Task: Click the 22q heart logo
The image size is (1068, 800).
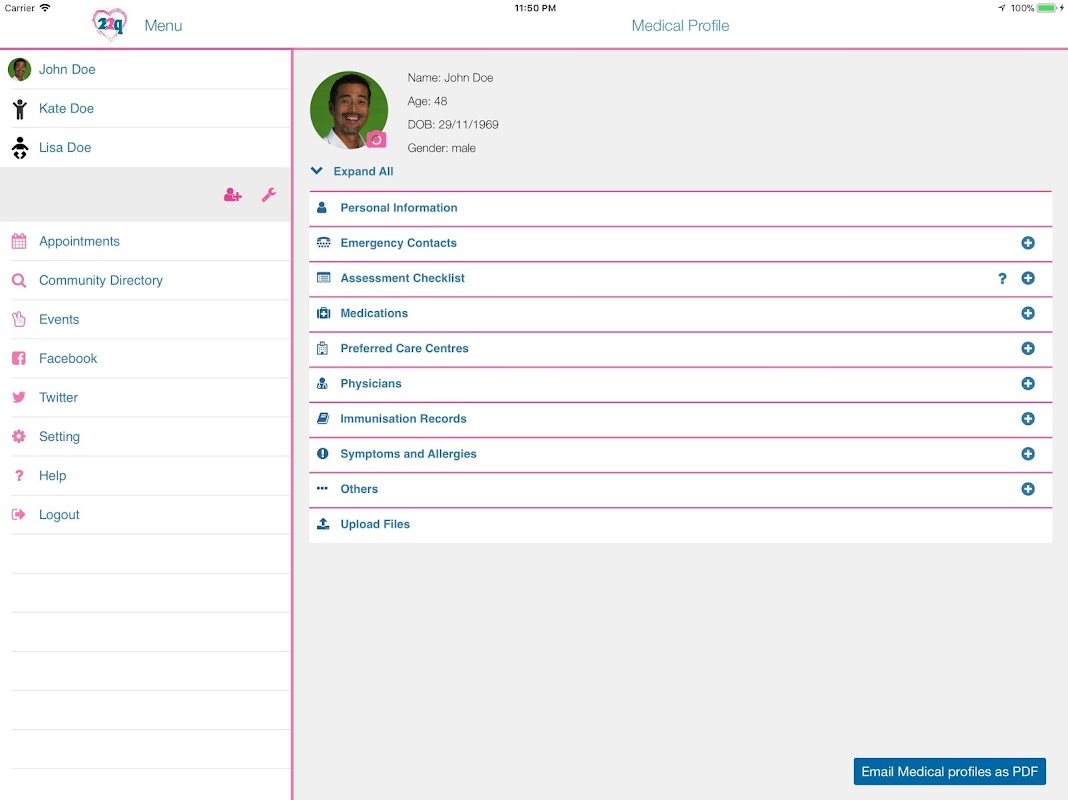Action: (110, 25)
